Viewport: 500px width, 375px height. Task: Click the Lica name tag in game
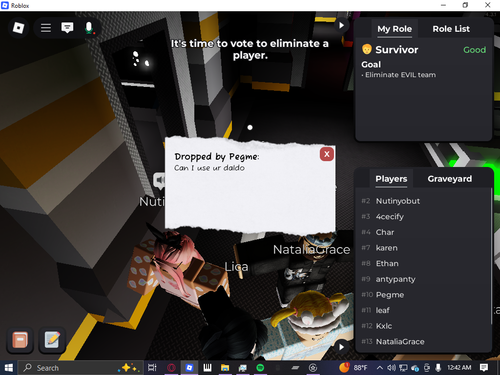[x=236, y=267]
